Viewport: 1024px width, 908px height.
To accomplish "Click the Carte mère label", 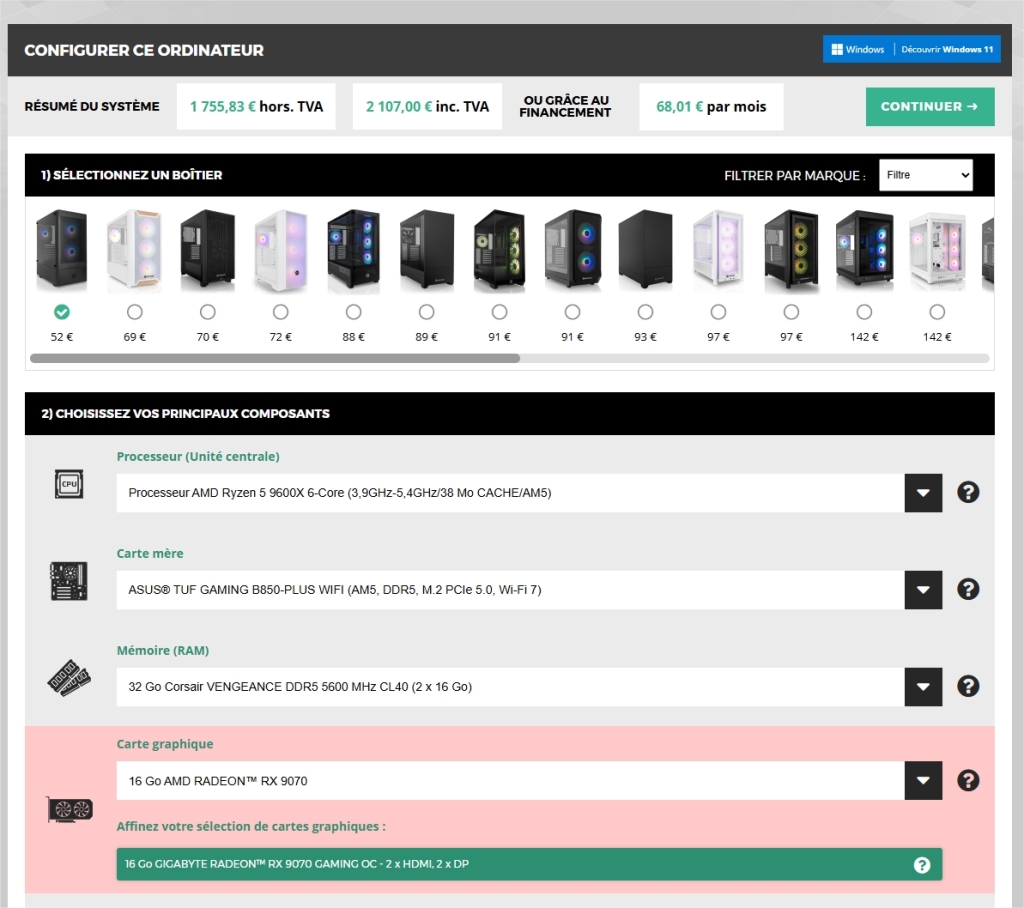I will tap(150, 553).
